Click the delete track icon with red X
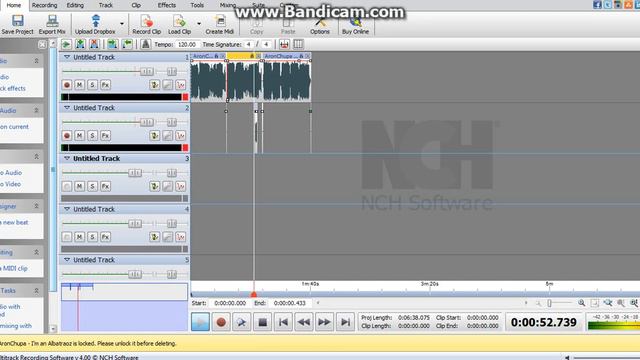Viewport: 640px width, 360px height. pos(94,44)
